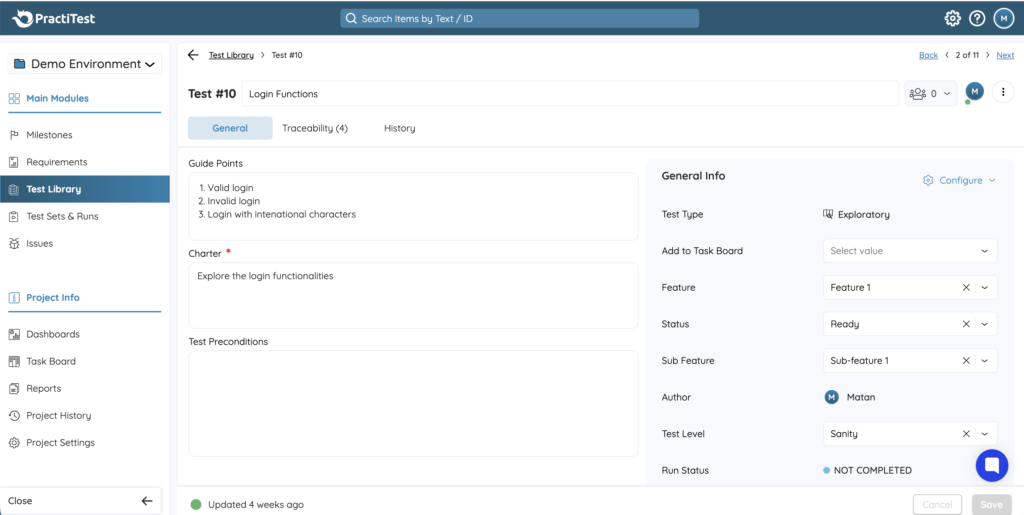Expand the Configure dropdown in General Info

[959, 180]
